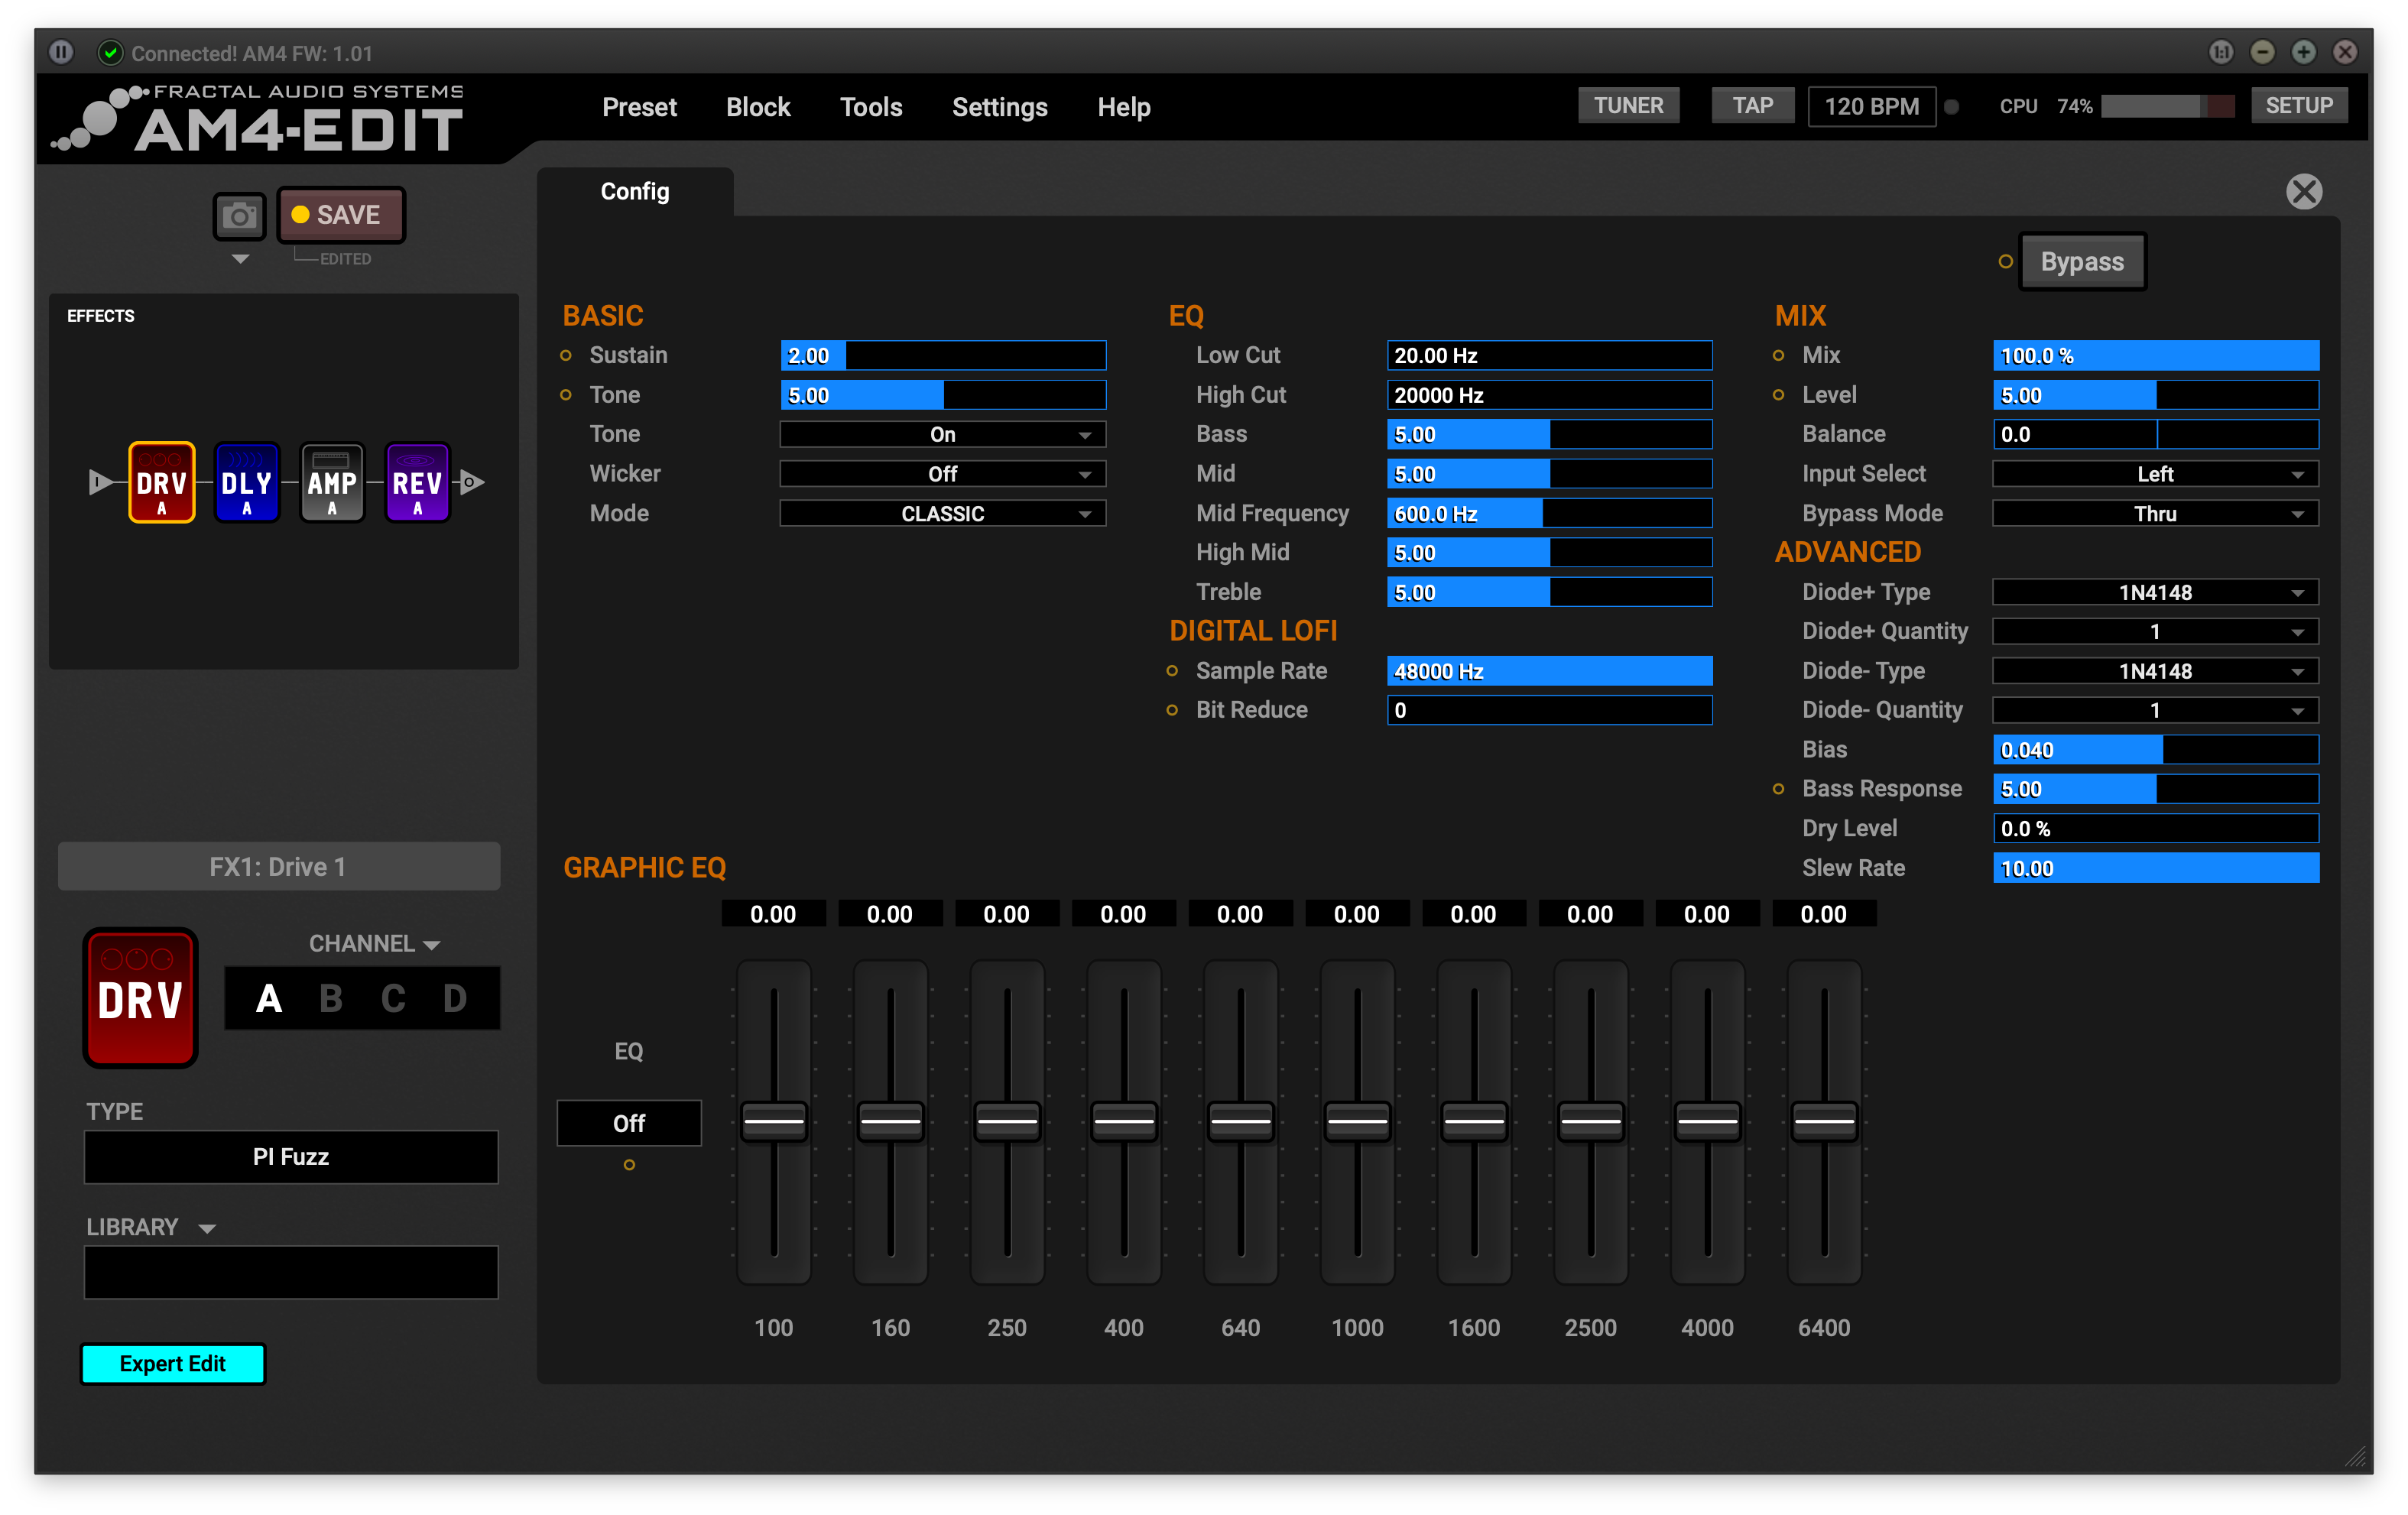Select the REV reverb block icon
This screenshot has height=1515, width=2408.
click(x=417, y=484)
